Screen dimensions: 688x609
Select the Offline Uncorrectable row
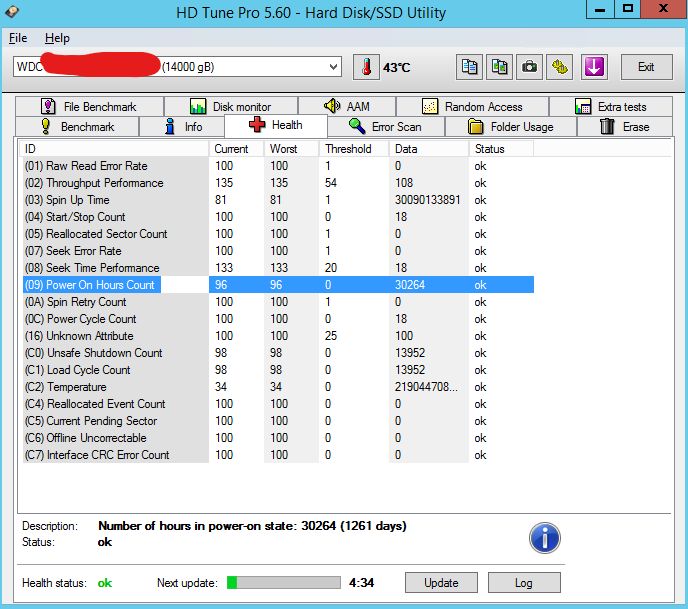click(278, 438)
